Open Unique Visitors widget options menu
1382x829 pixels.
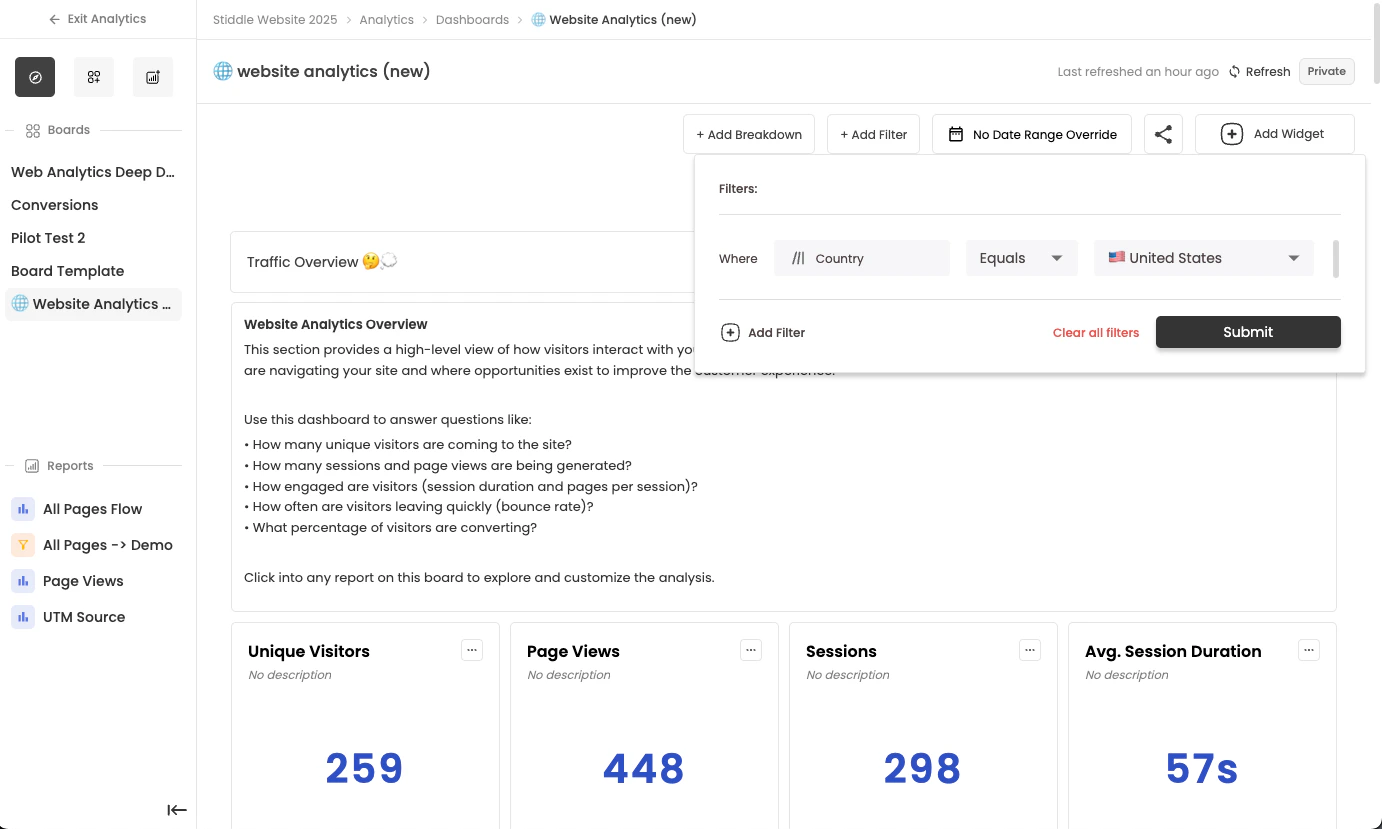coord(472,650)
